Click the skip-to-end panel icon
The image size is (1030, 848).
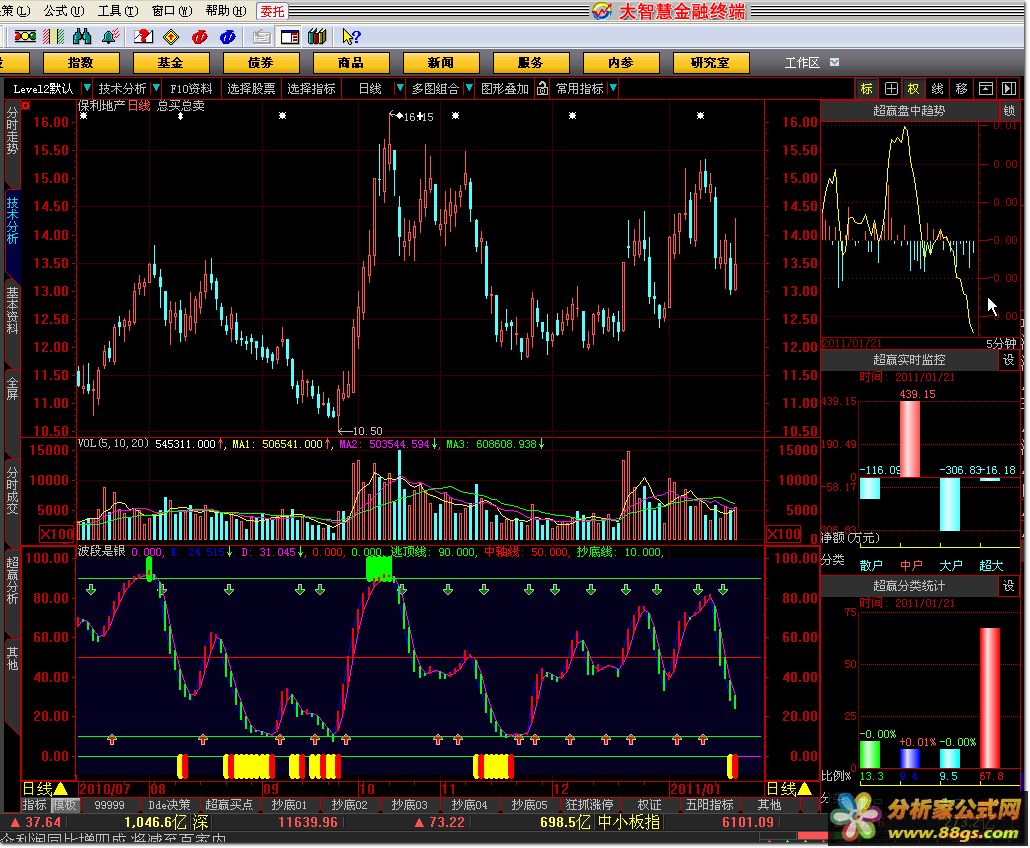pyautogui.click(x=1009, y=88)
